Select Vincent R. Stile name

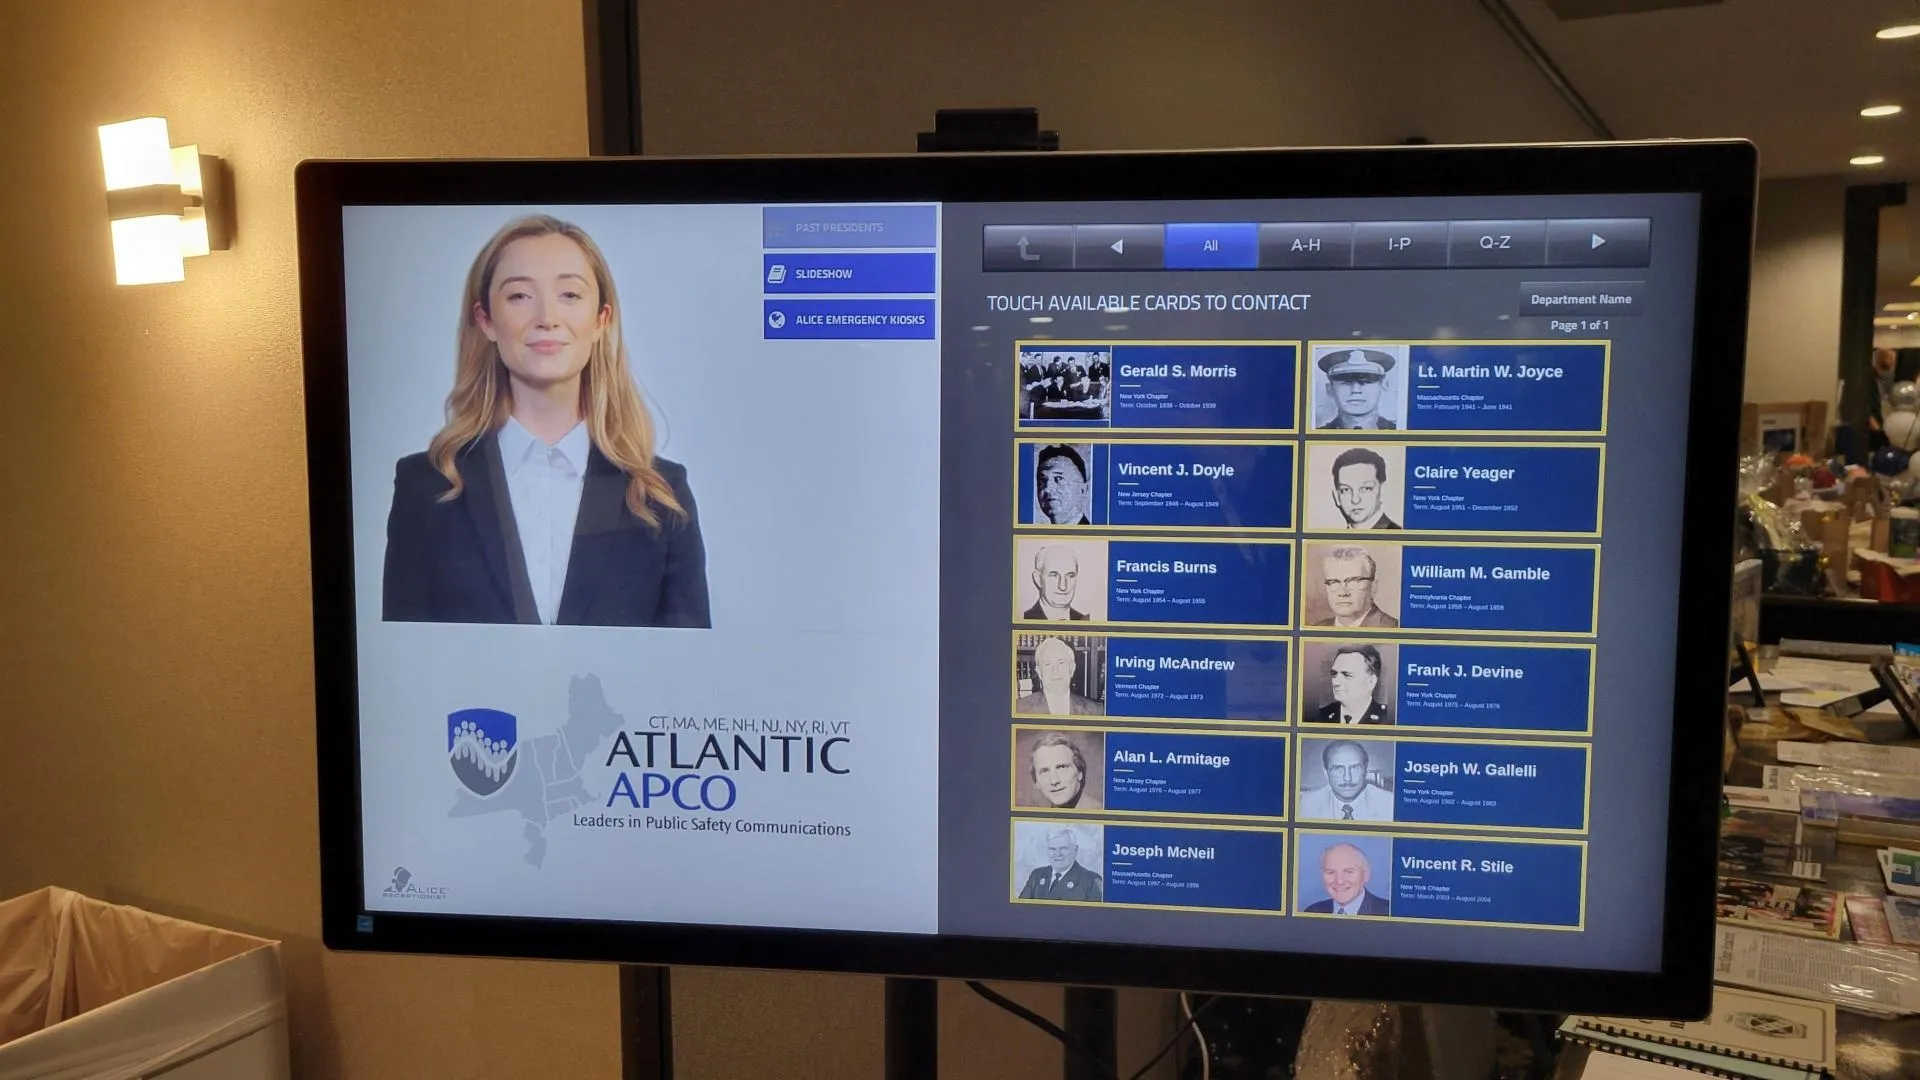[1456, 865]
